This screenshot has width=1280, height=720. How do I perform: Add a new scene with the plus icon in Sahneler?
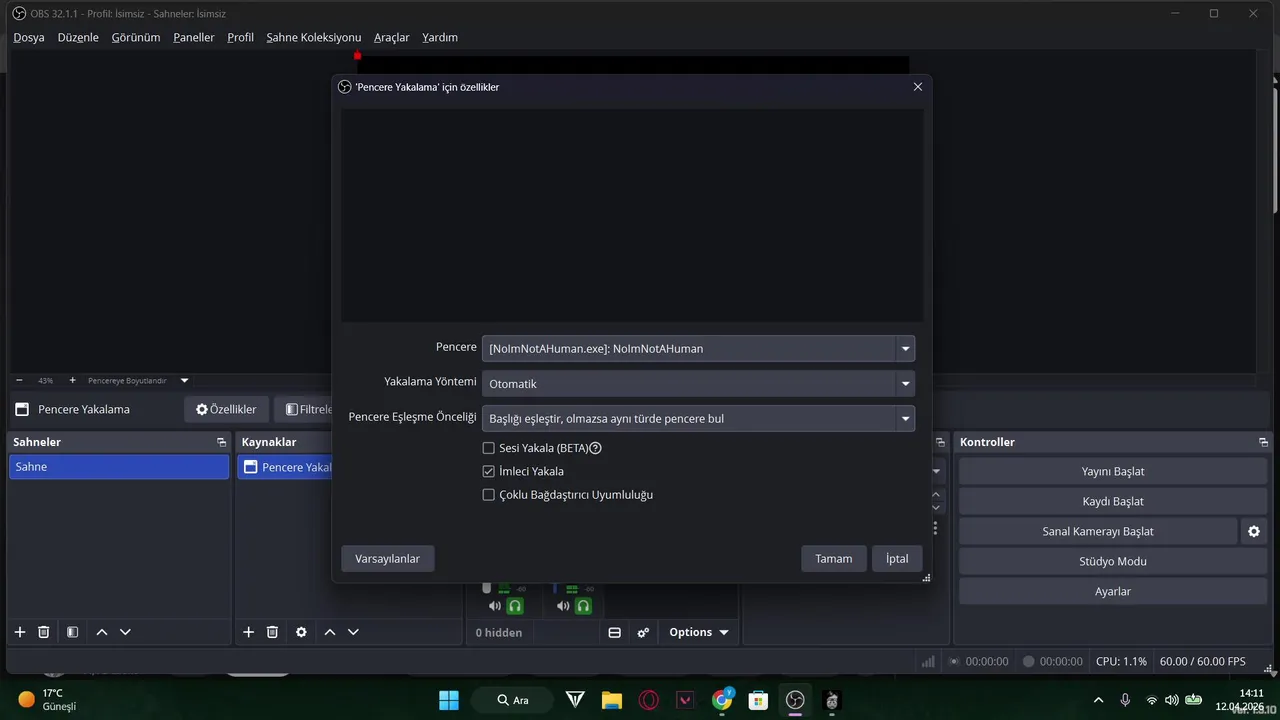(x=20, y=632)
